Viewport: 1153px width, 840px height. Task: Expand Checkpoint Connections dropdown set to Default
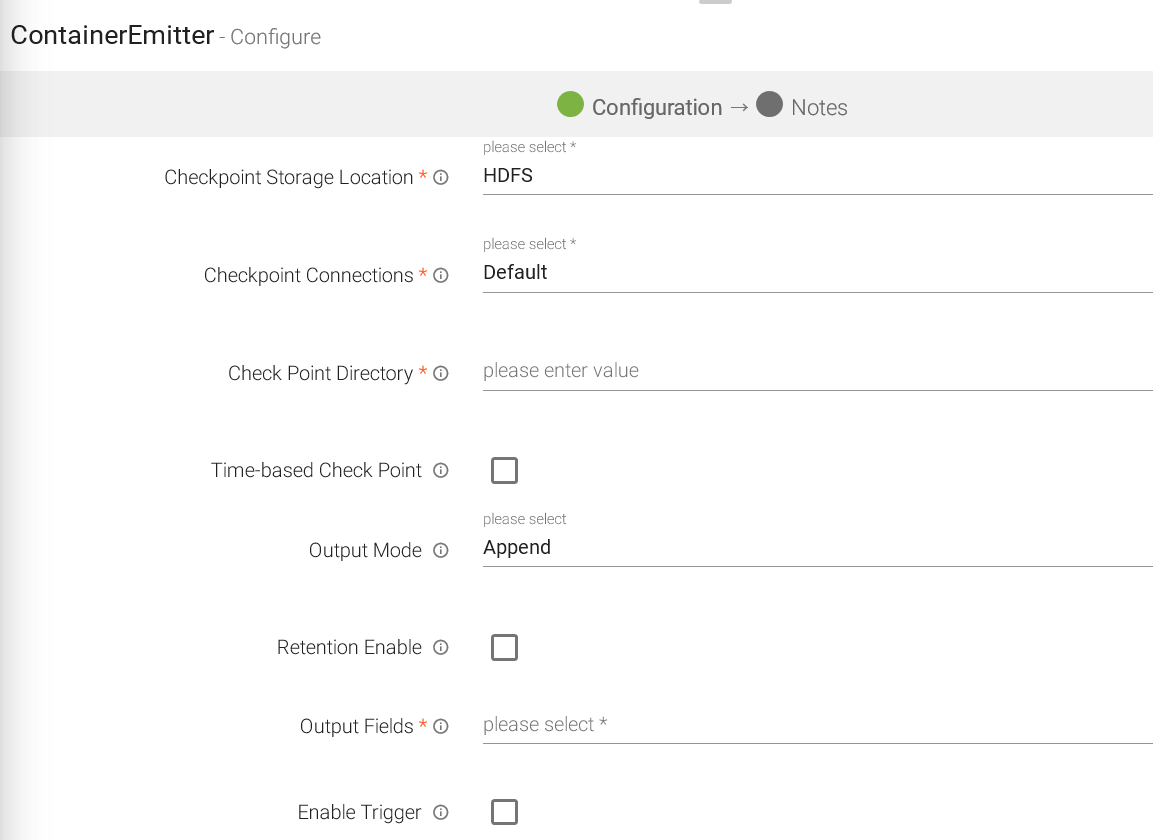[816, 273]
